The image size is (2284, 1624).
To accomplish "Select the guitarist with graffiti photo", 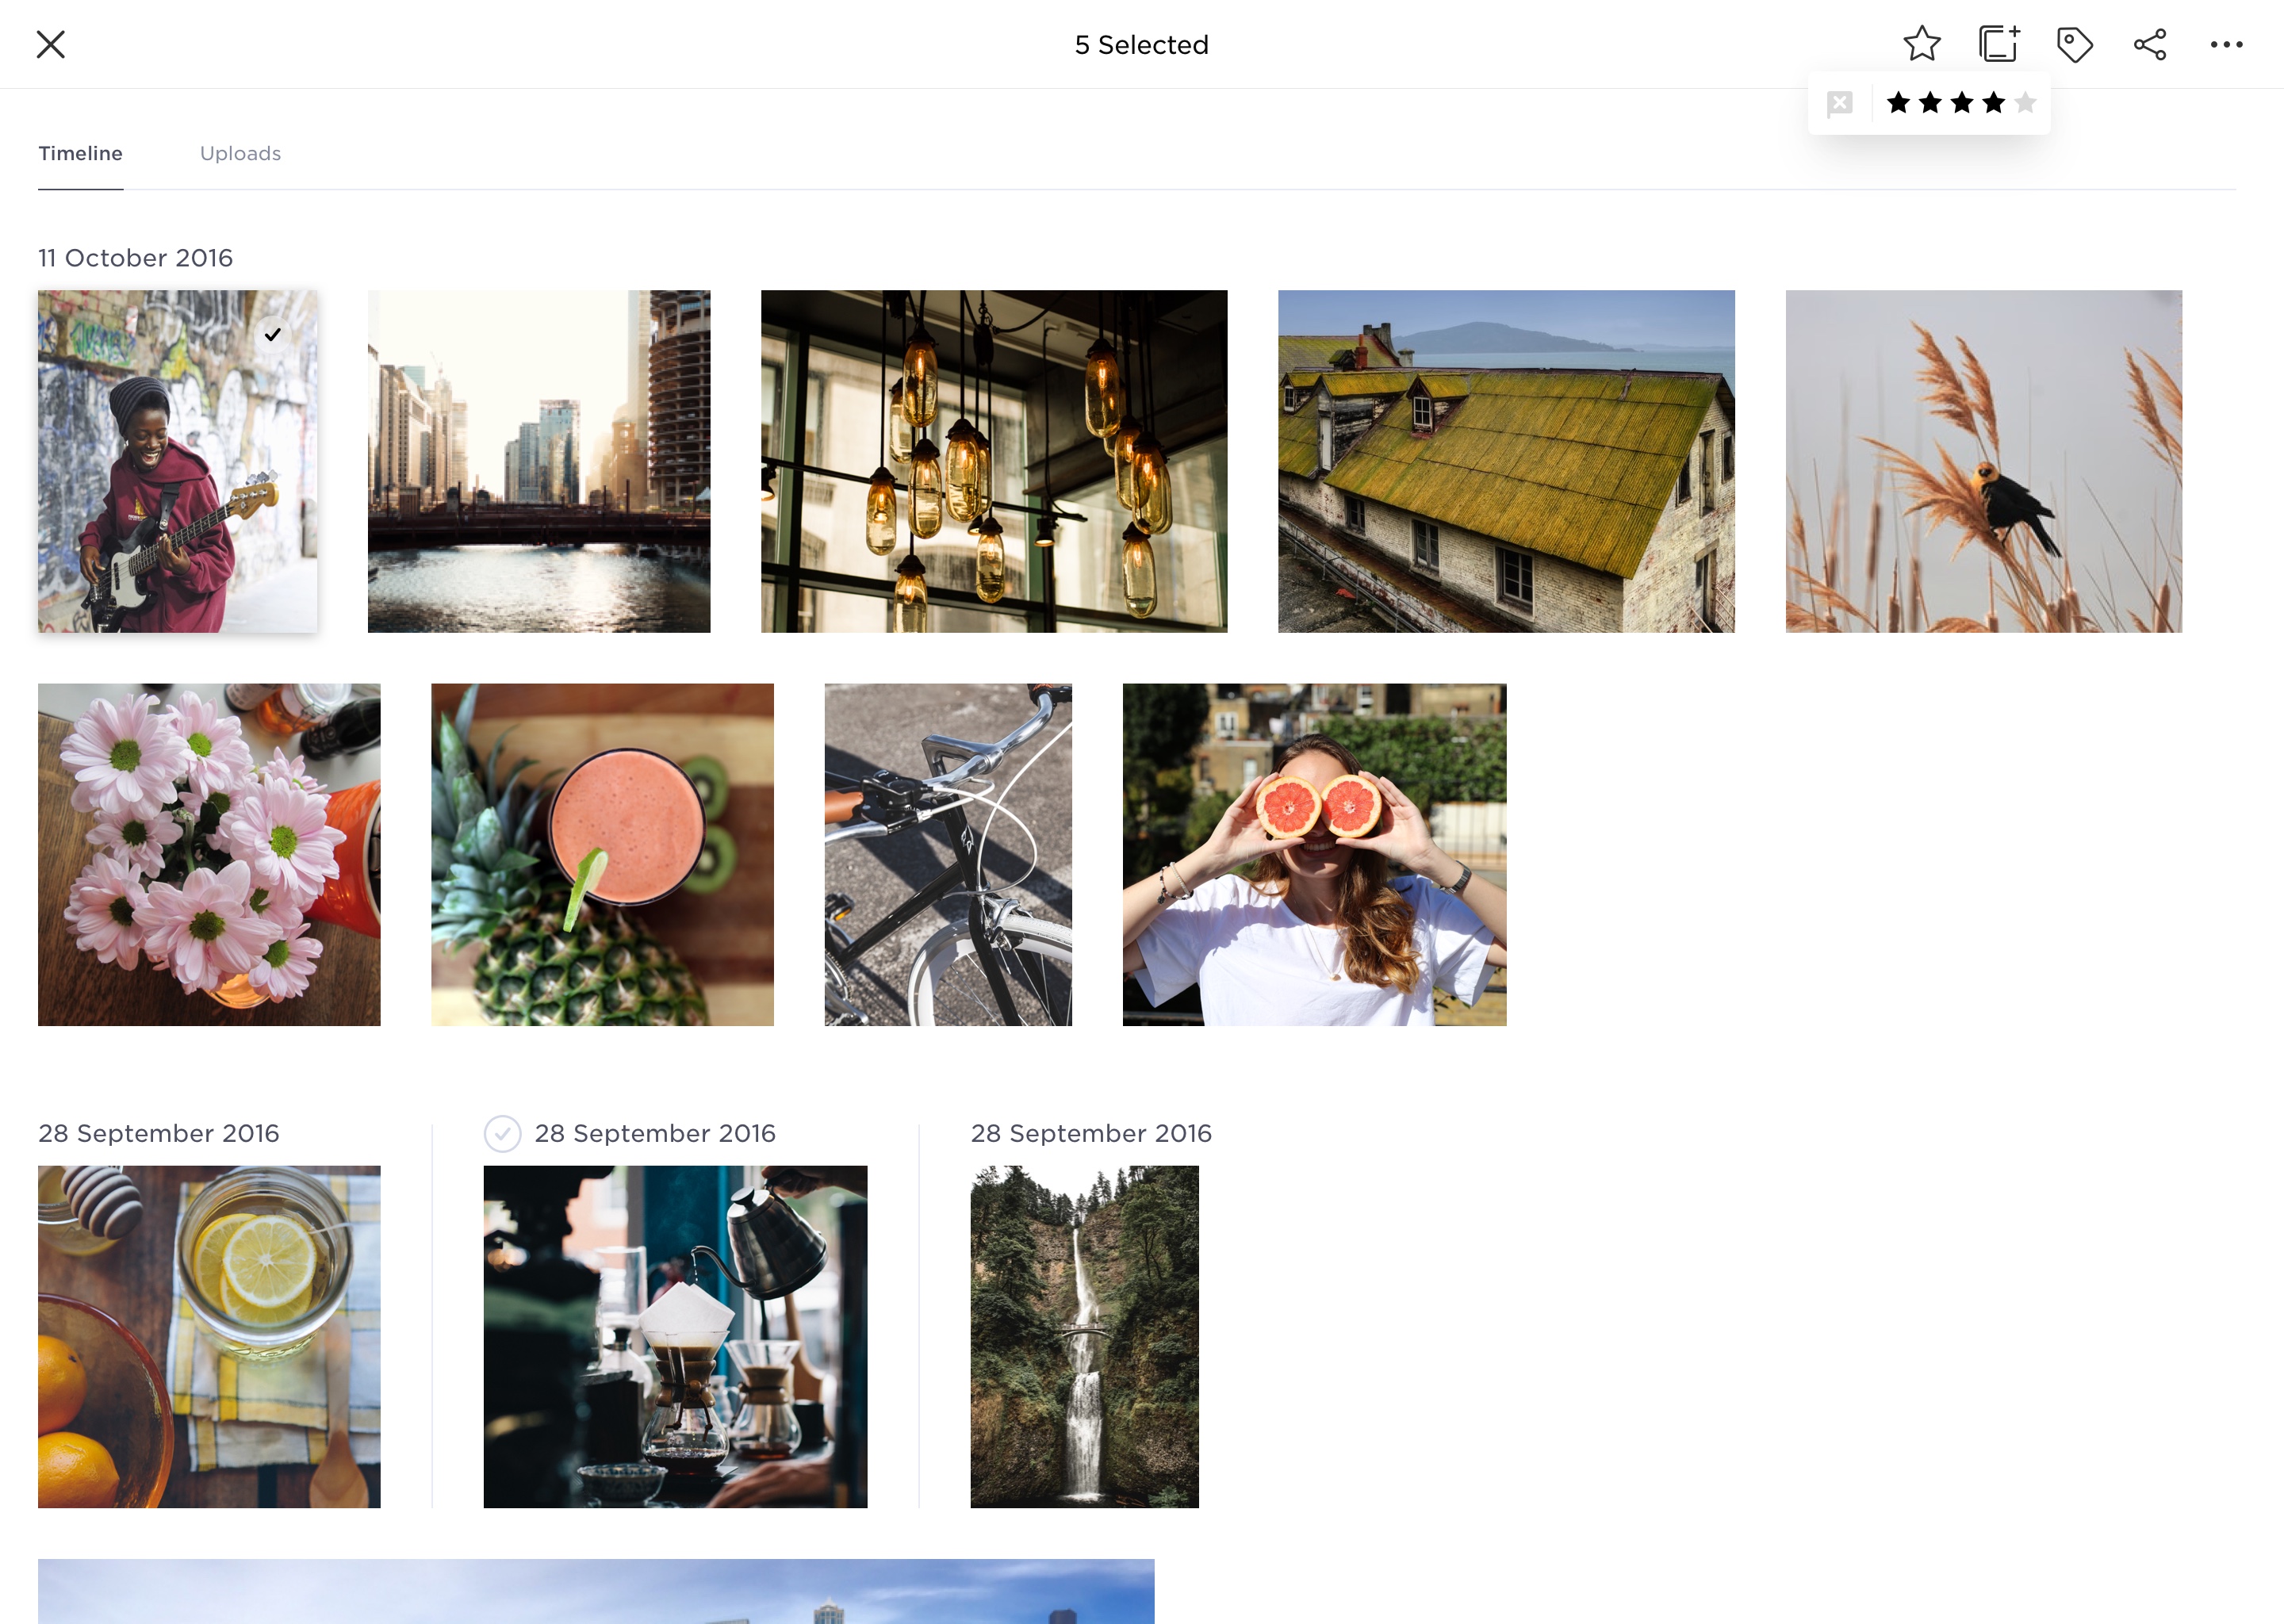I will [177, 461].
